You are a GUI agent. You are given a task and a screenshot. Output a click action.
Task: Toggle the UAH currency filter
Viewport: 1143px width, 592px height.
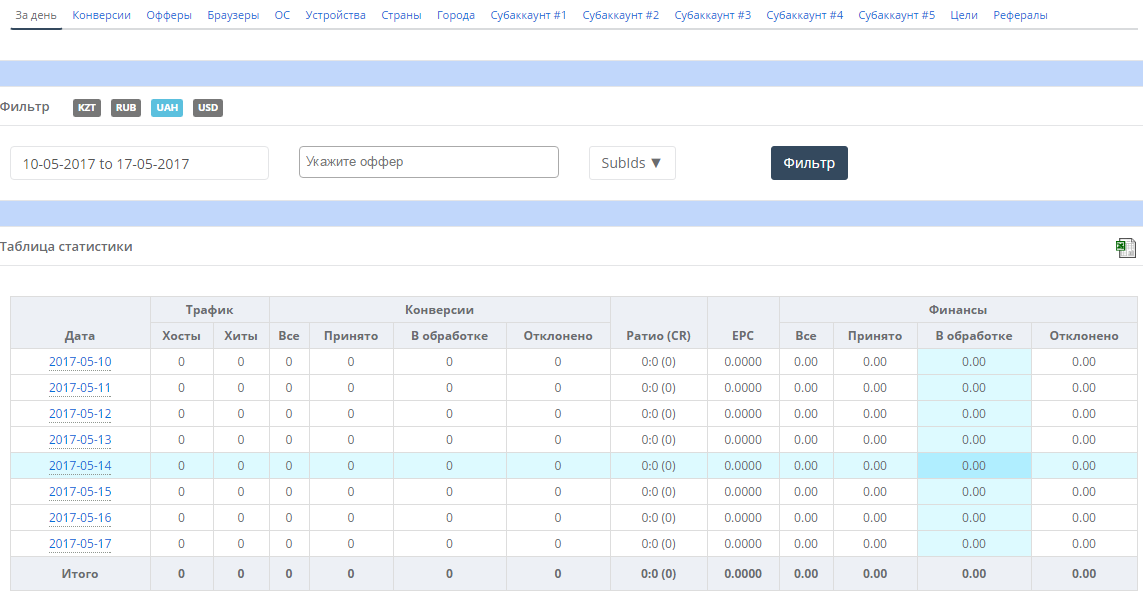tap(167, 108)
